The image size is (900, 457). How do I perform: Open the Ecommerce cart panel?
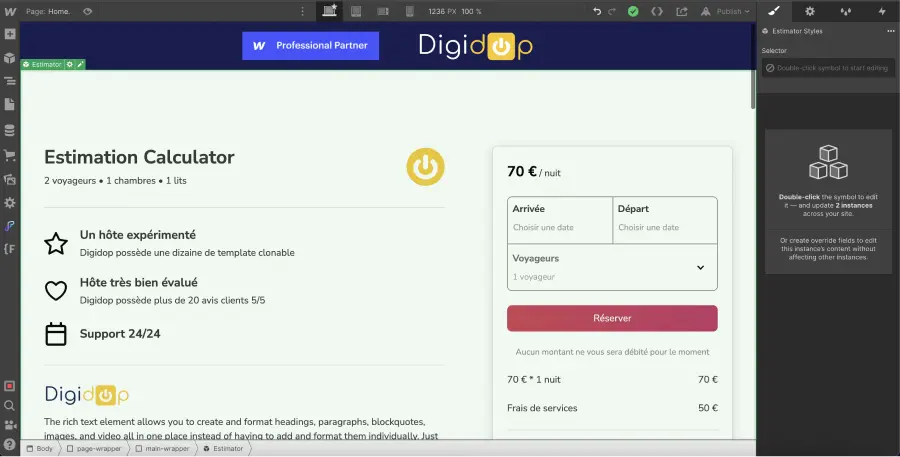coord(10,155)
